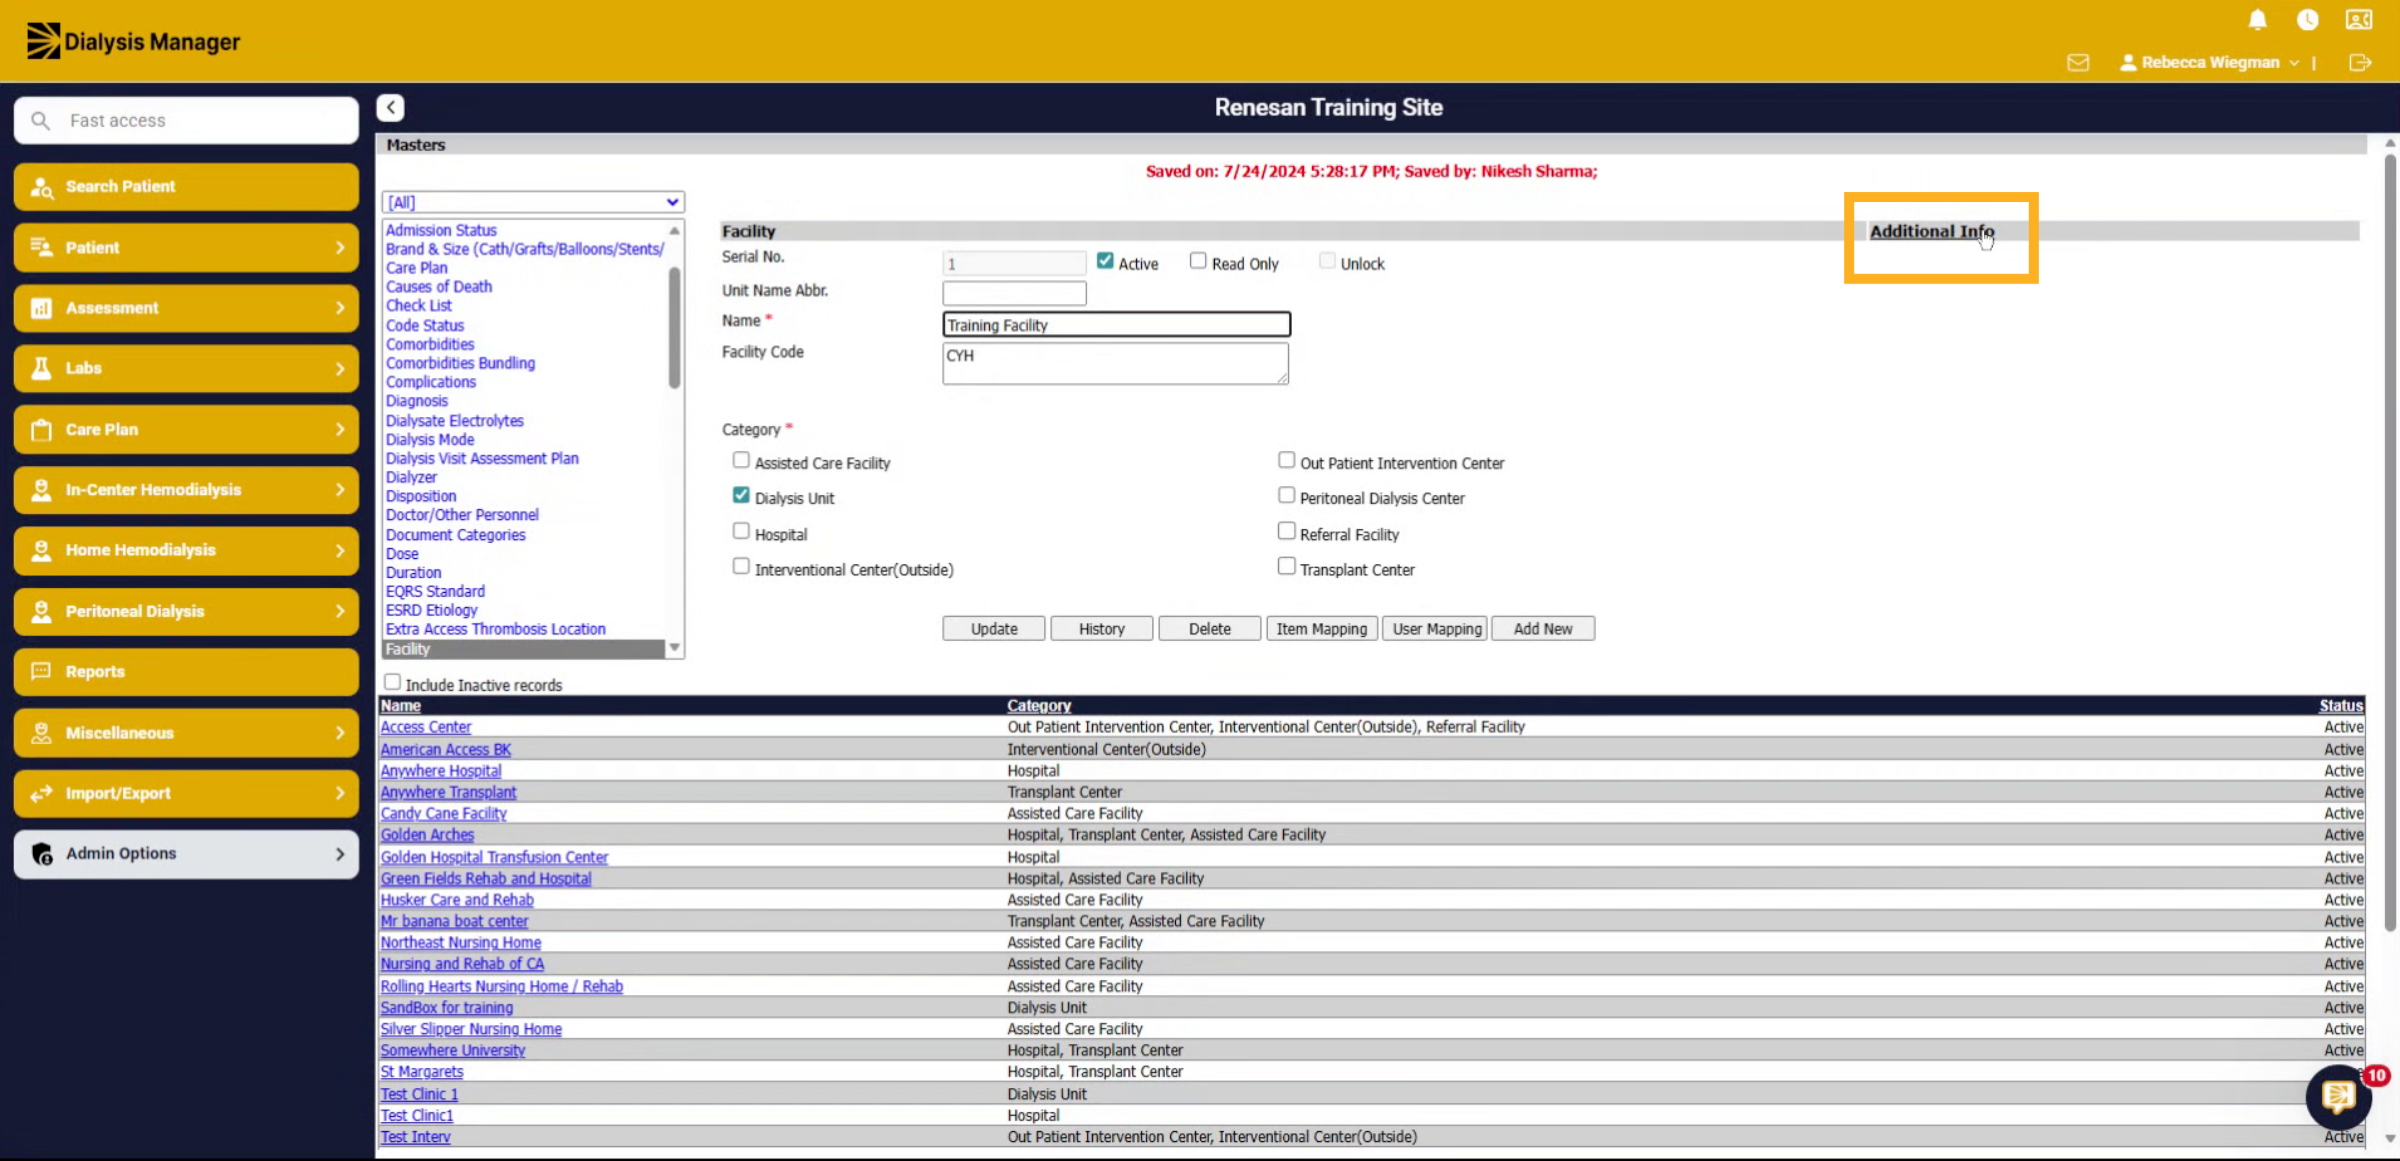Click the Import/Export arrows icon
Screen dimensions: 2400x1161
click(x=41, y=793)
